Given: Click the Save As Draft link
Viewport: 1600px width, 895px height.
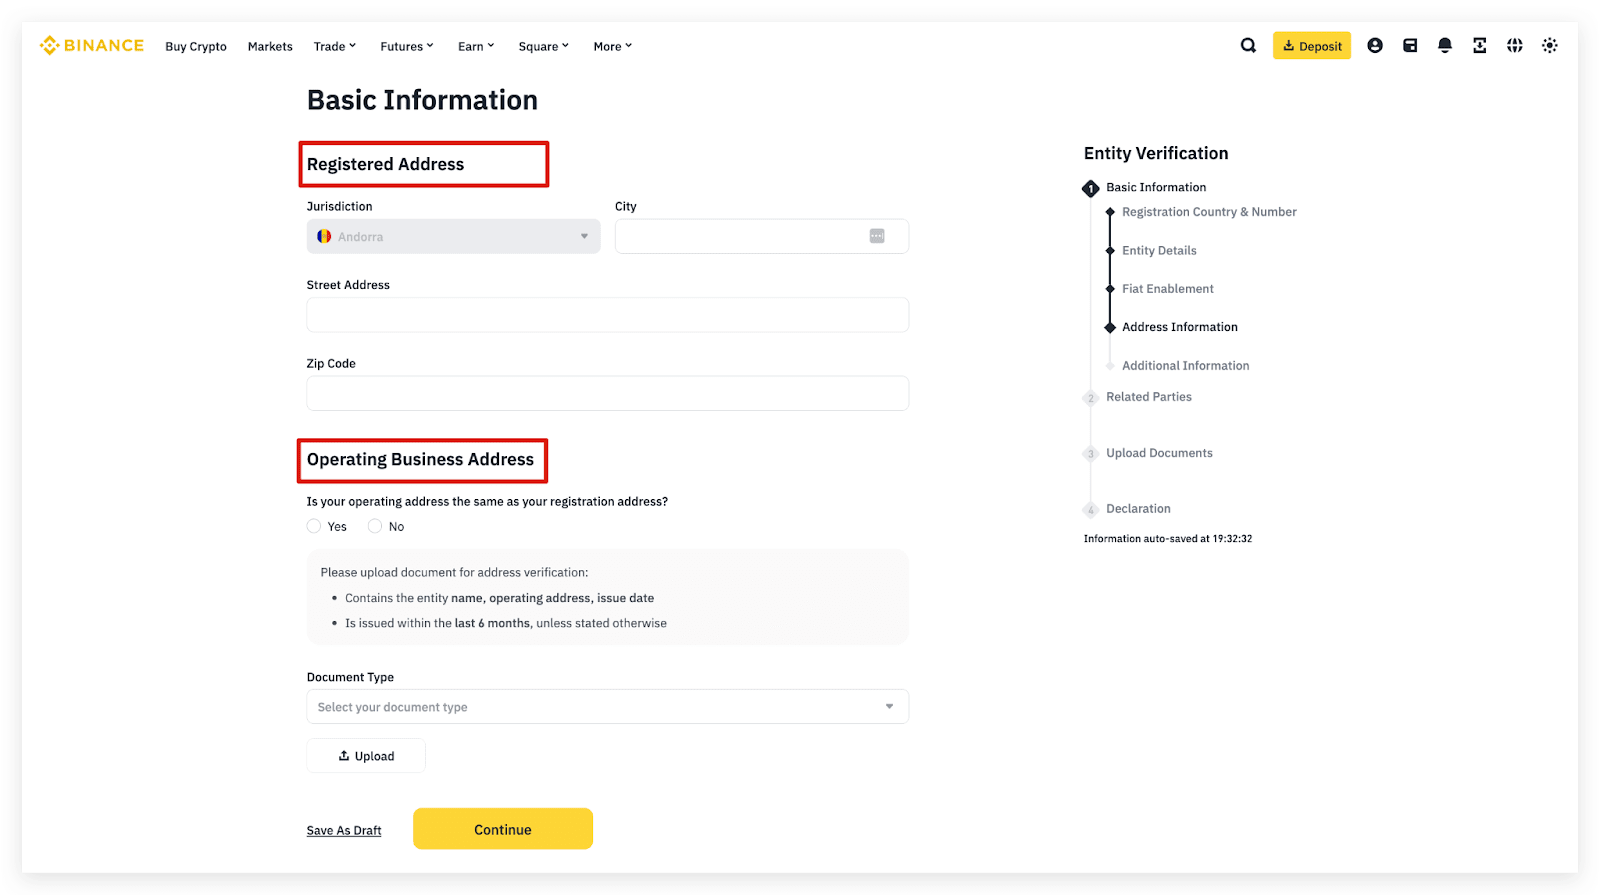Looking at the screenshot, I should click(344, 831).
